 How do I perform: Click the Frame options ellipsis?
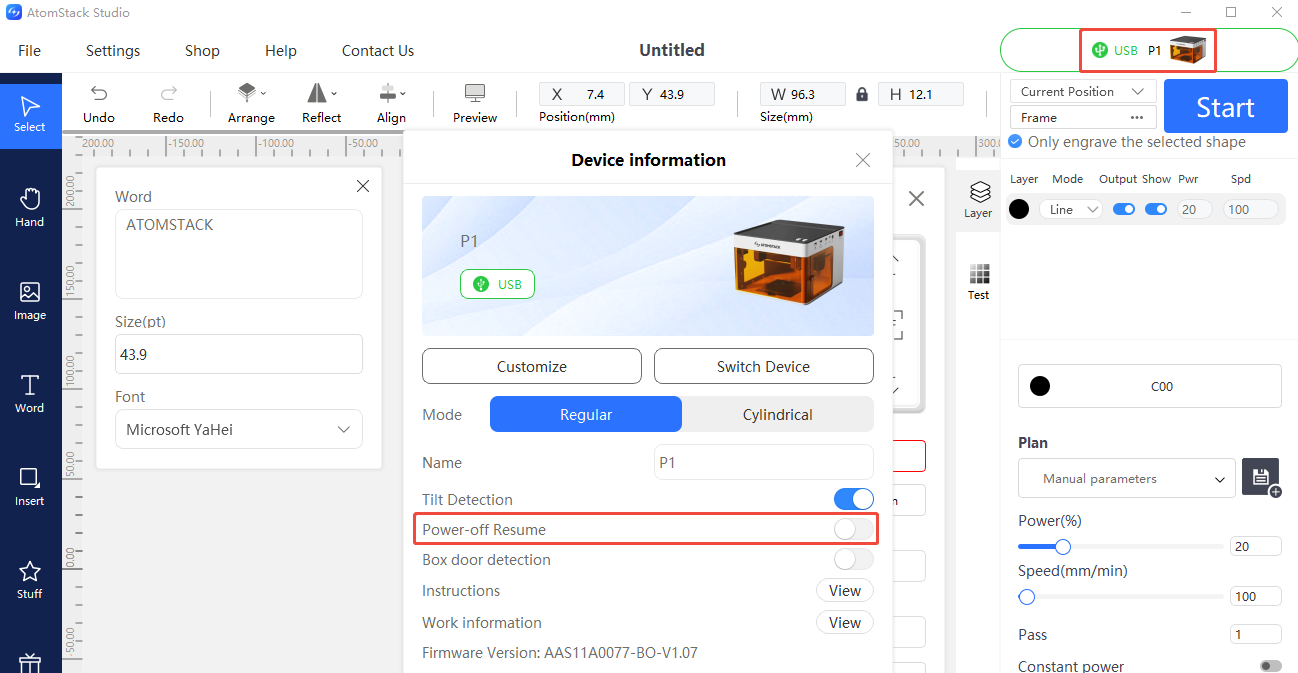1136,117
